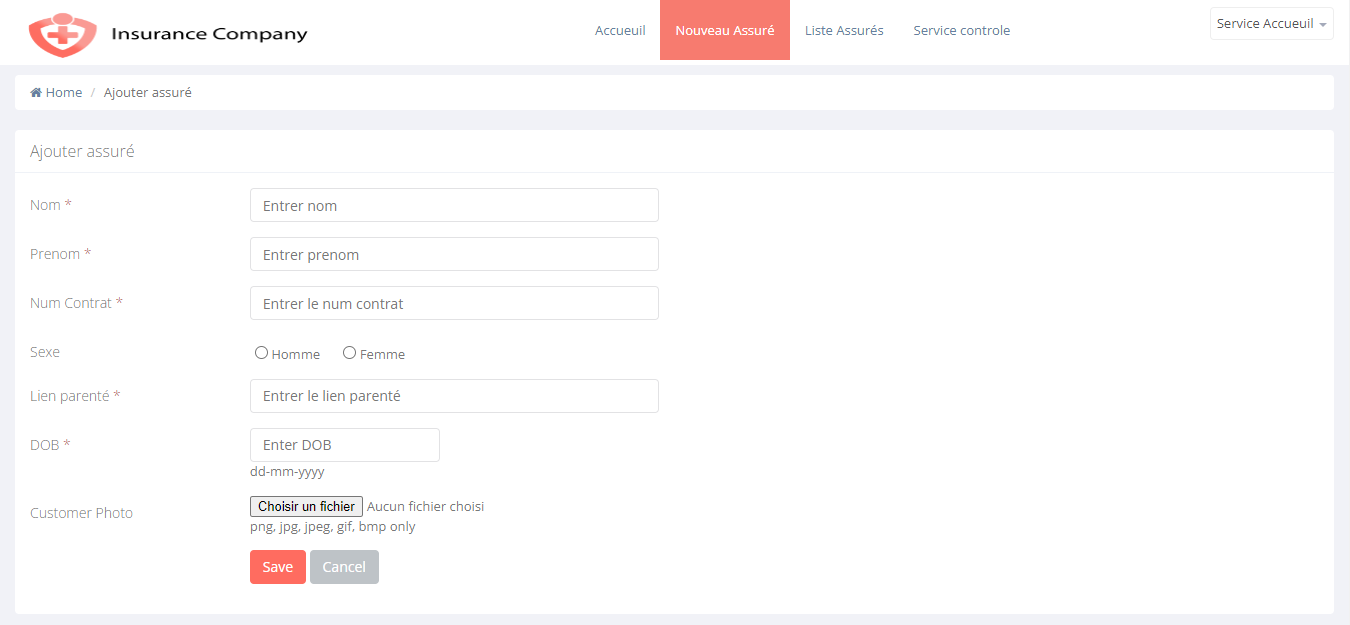Click the Entrer le lien parenté field
This screenshot has height=625, width=1350.
pyautogui.click(x=453, y=396)
